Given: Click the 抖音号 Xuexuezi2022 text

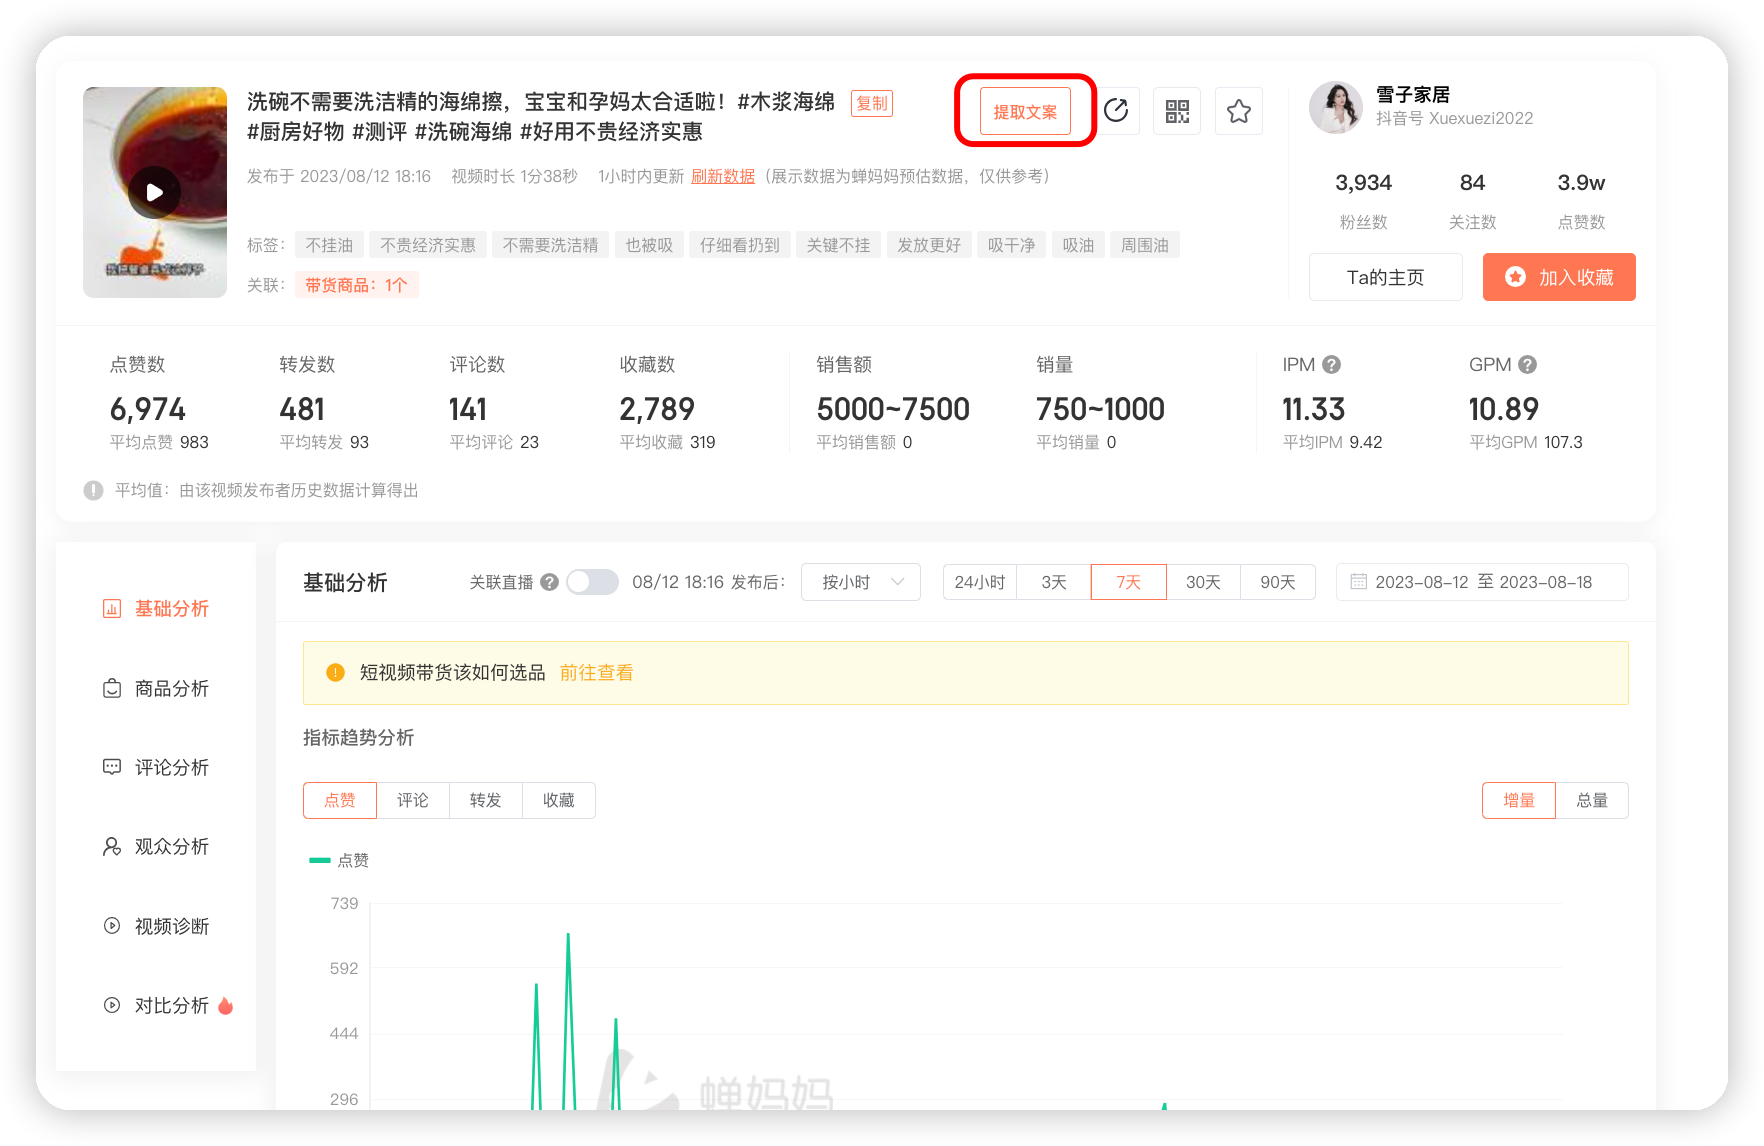Looking at the screenshot, I should pos(1454,119).
